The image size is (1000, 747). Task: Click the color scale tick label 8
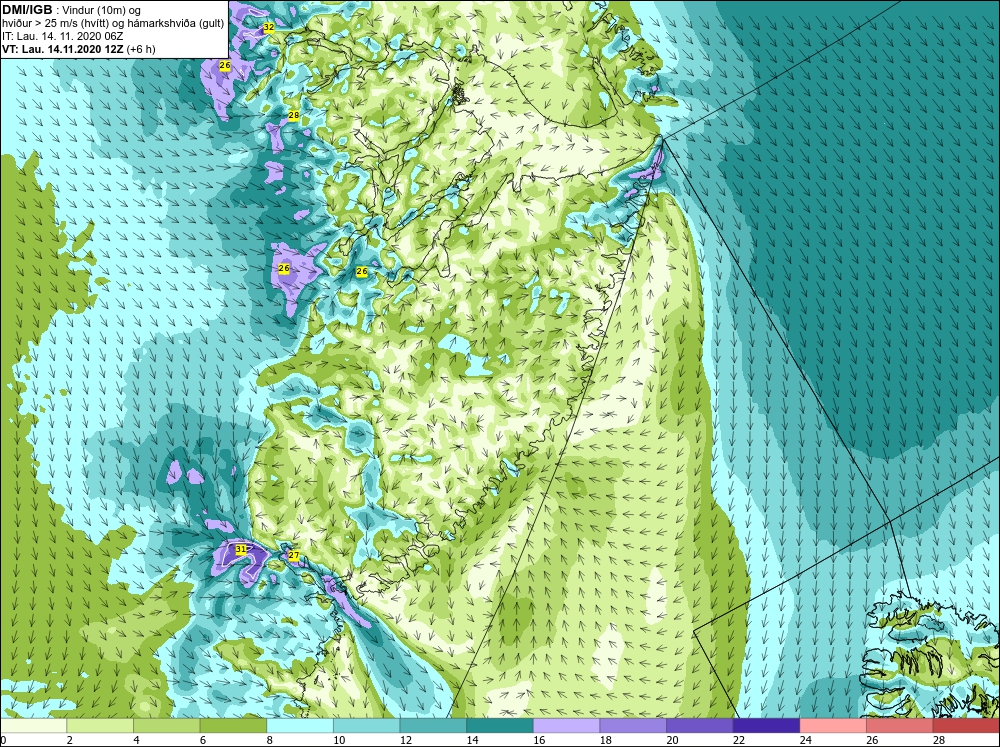[x=270, y=740]
